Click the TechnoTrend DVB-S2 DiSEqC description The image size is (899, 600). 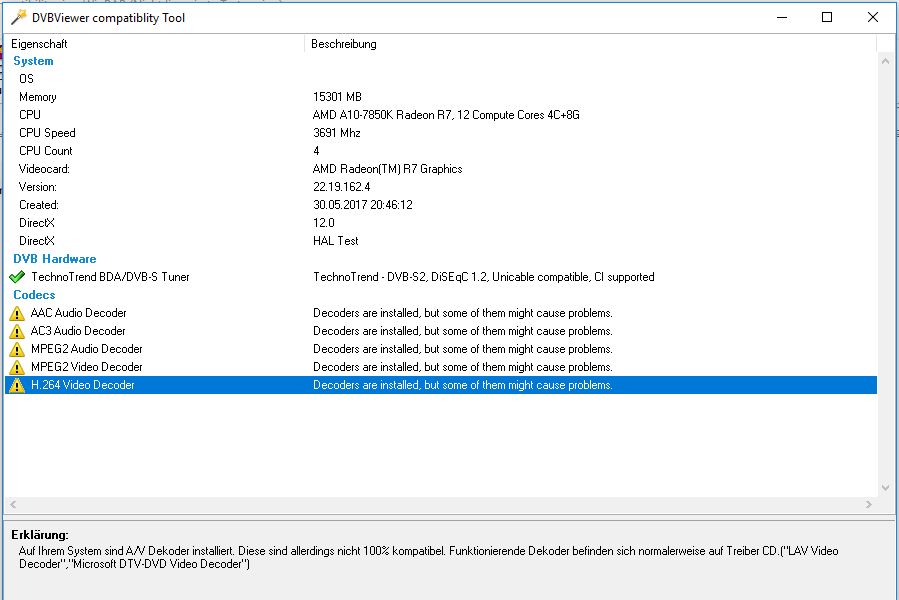(x=483, y=277)
